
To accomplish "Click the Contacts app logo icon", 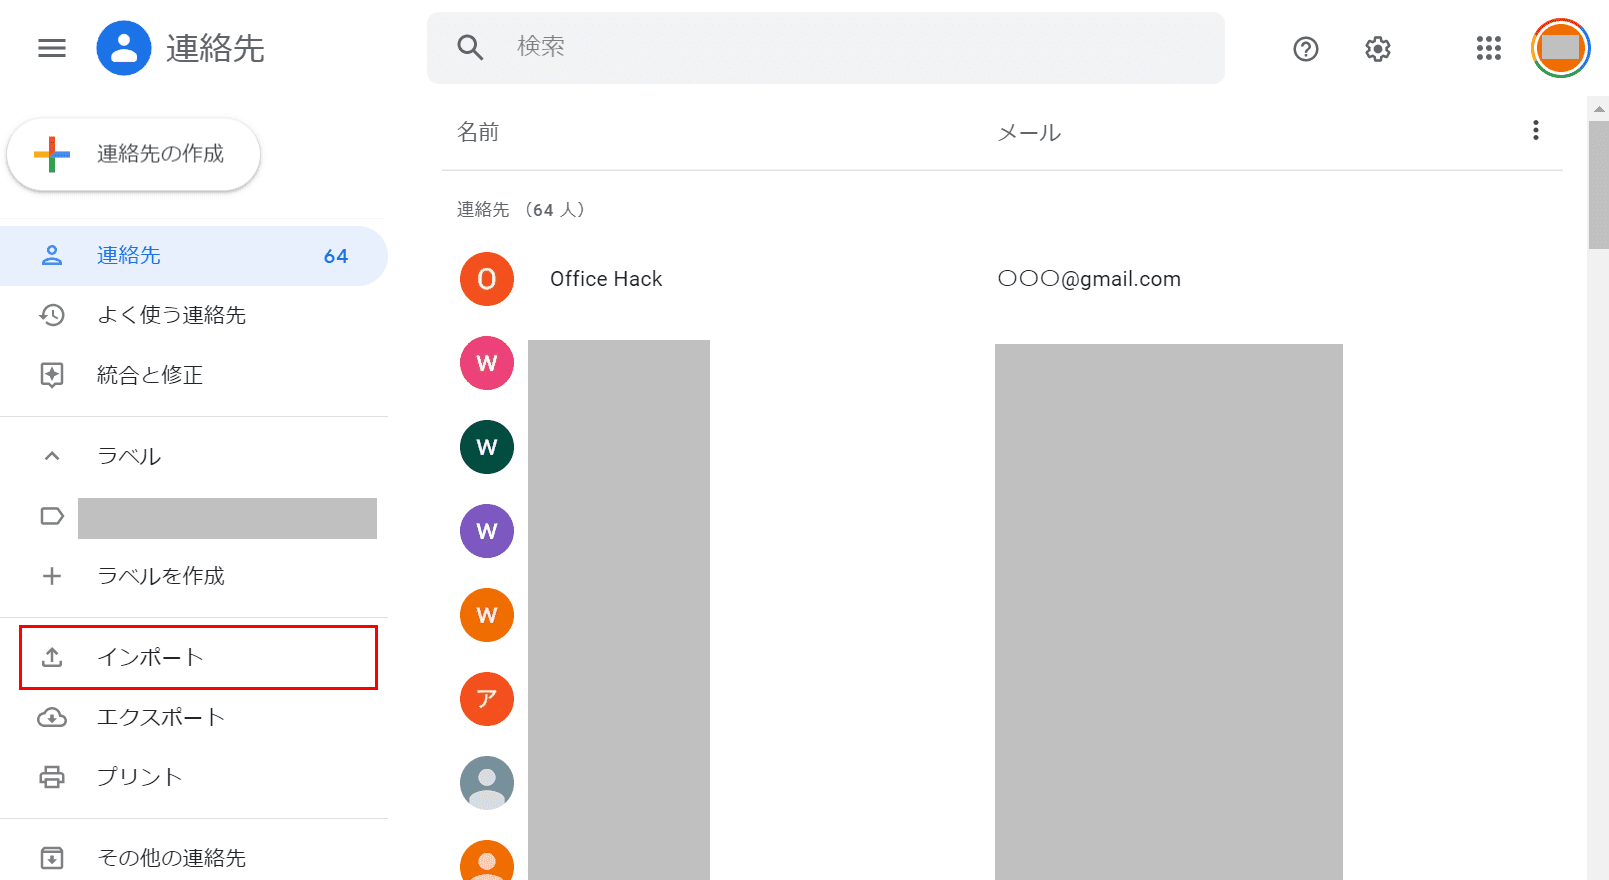I will coord(124,48).
